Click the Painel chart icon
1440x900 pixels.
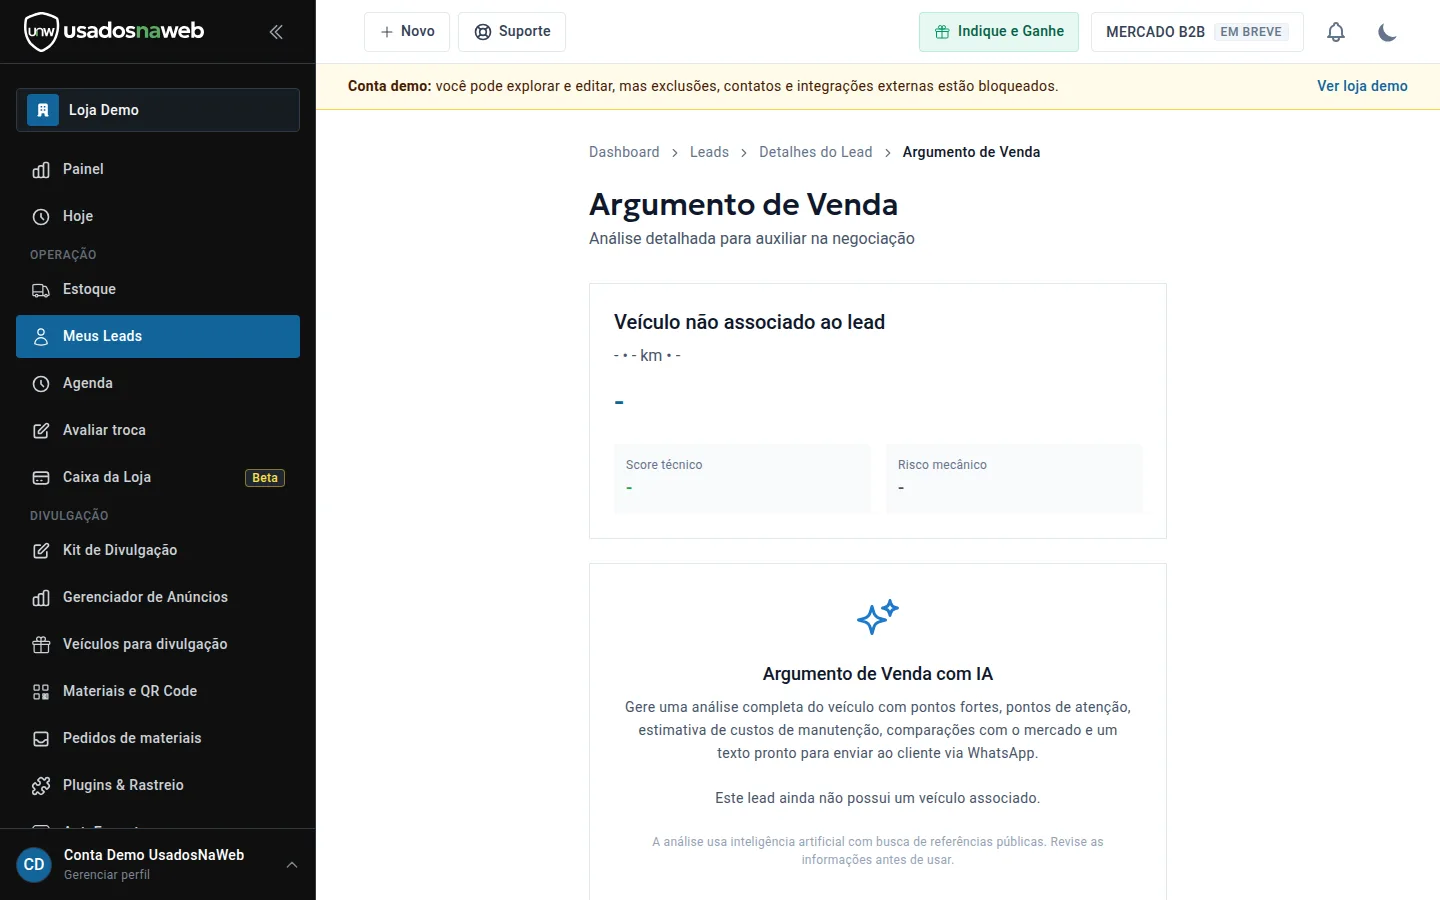[x=41, y=170]
